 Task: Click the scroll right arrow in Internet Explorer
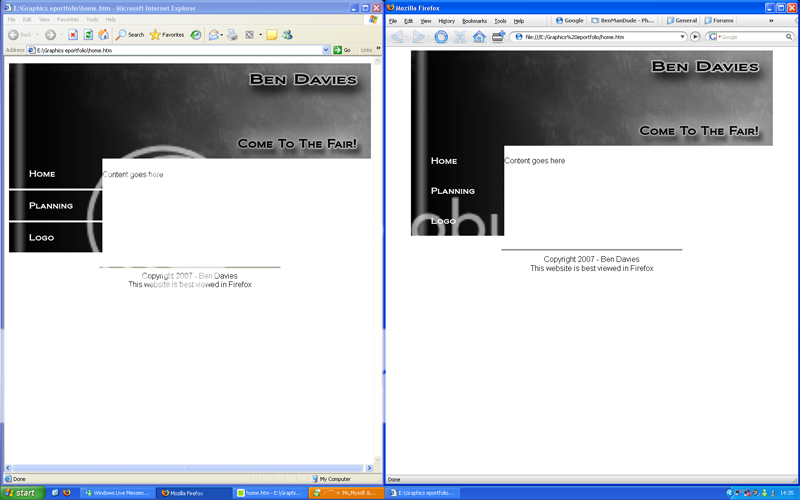click(x=369, y=468)
